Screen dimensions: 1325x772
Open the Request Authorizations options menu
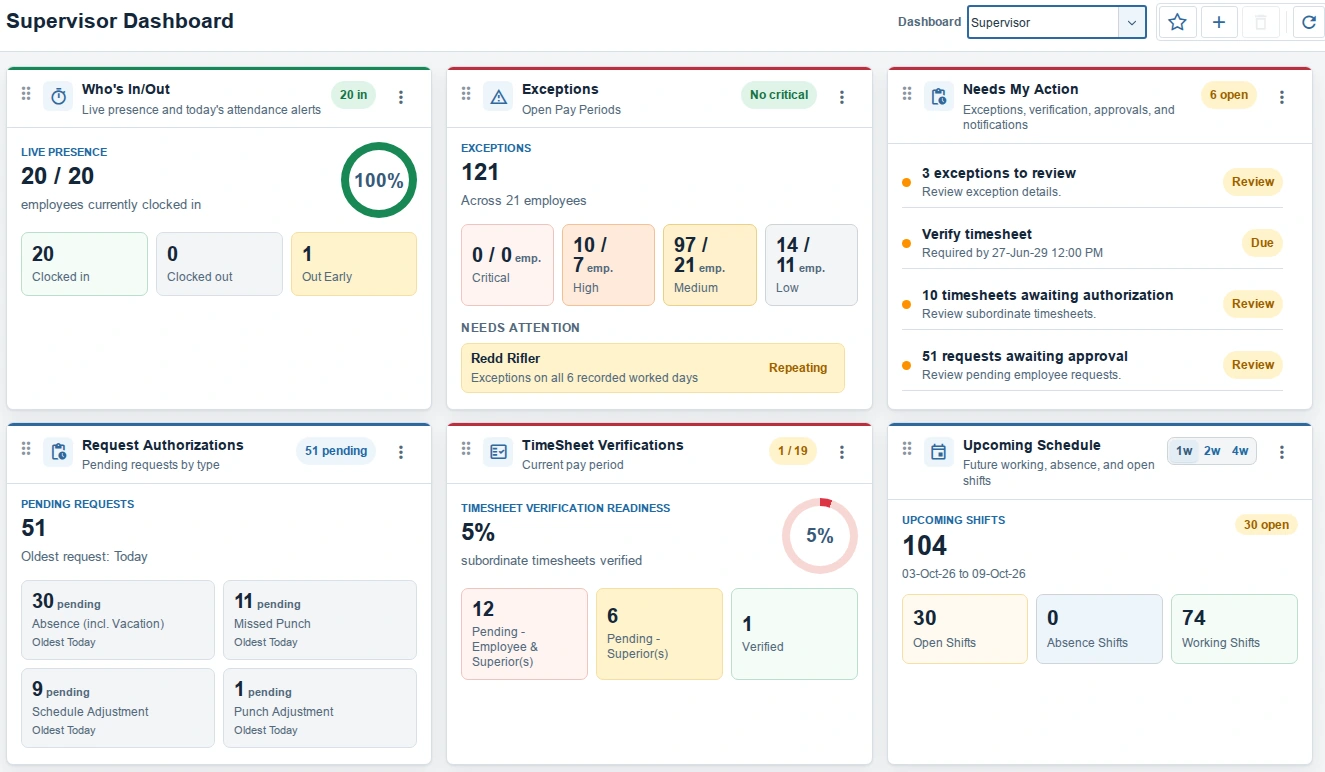pos(401,452)
